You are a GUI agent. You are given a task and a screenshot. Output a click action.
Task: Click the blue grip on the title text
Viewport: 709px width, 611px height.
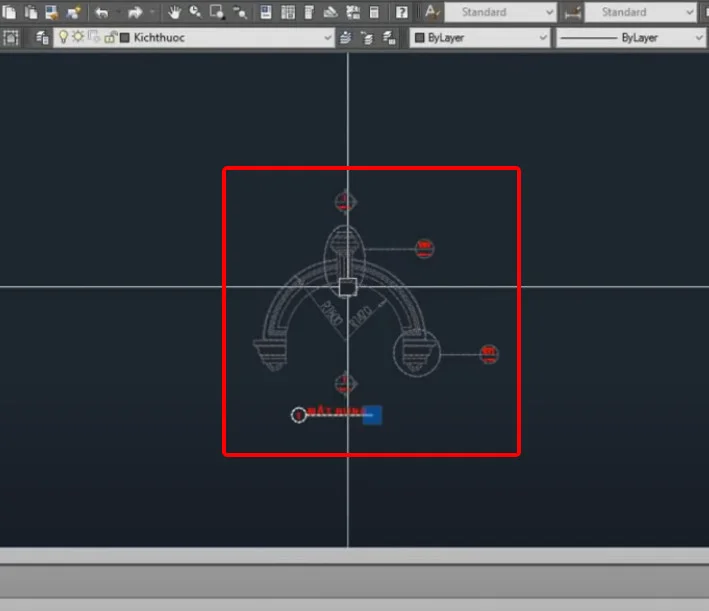coord(372,415)
